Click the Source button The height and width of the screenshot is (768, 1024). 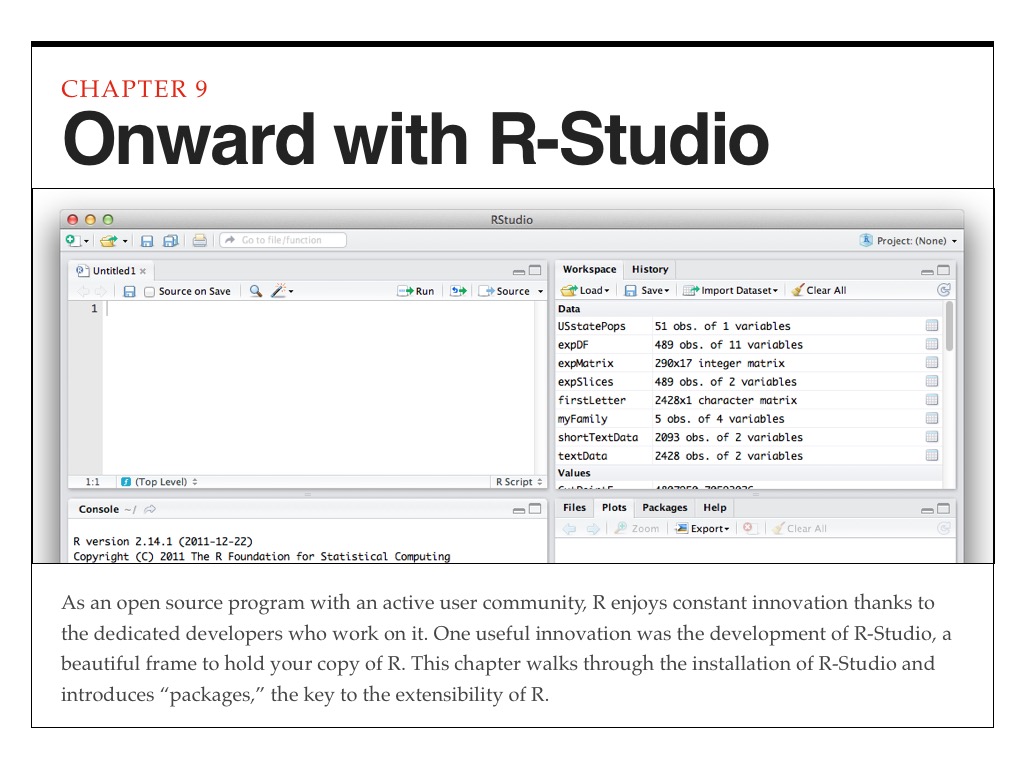coord(504,291)
